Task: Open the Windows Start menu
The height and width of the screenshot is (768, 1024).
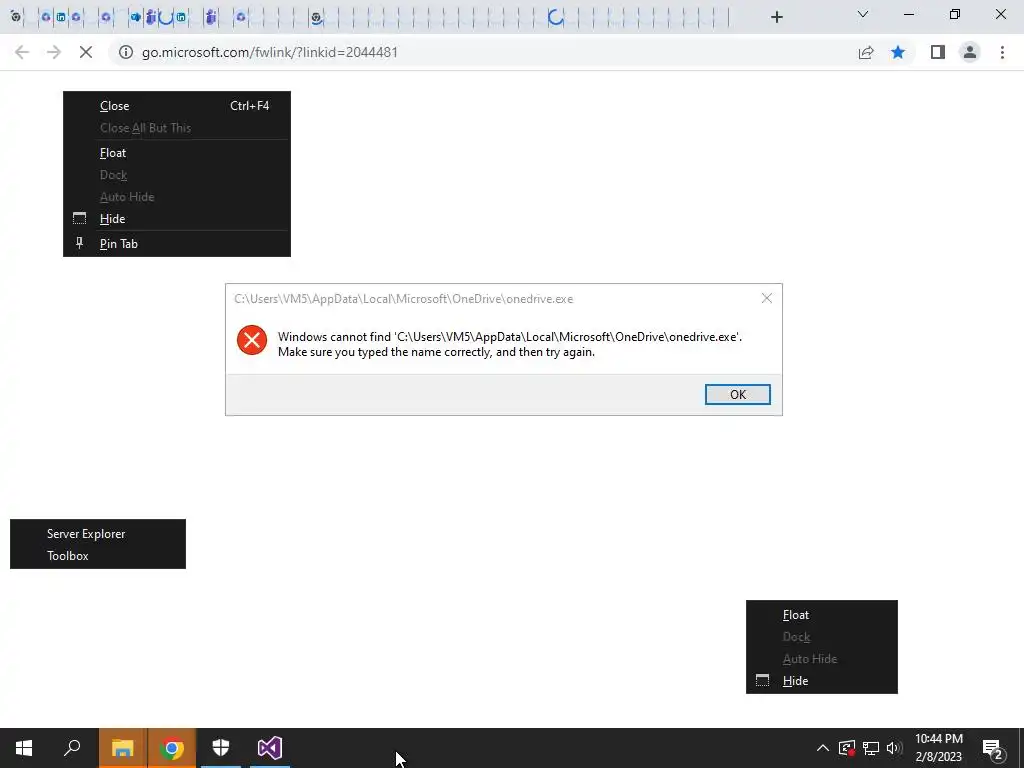Action: [24, 748]
